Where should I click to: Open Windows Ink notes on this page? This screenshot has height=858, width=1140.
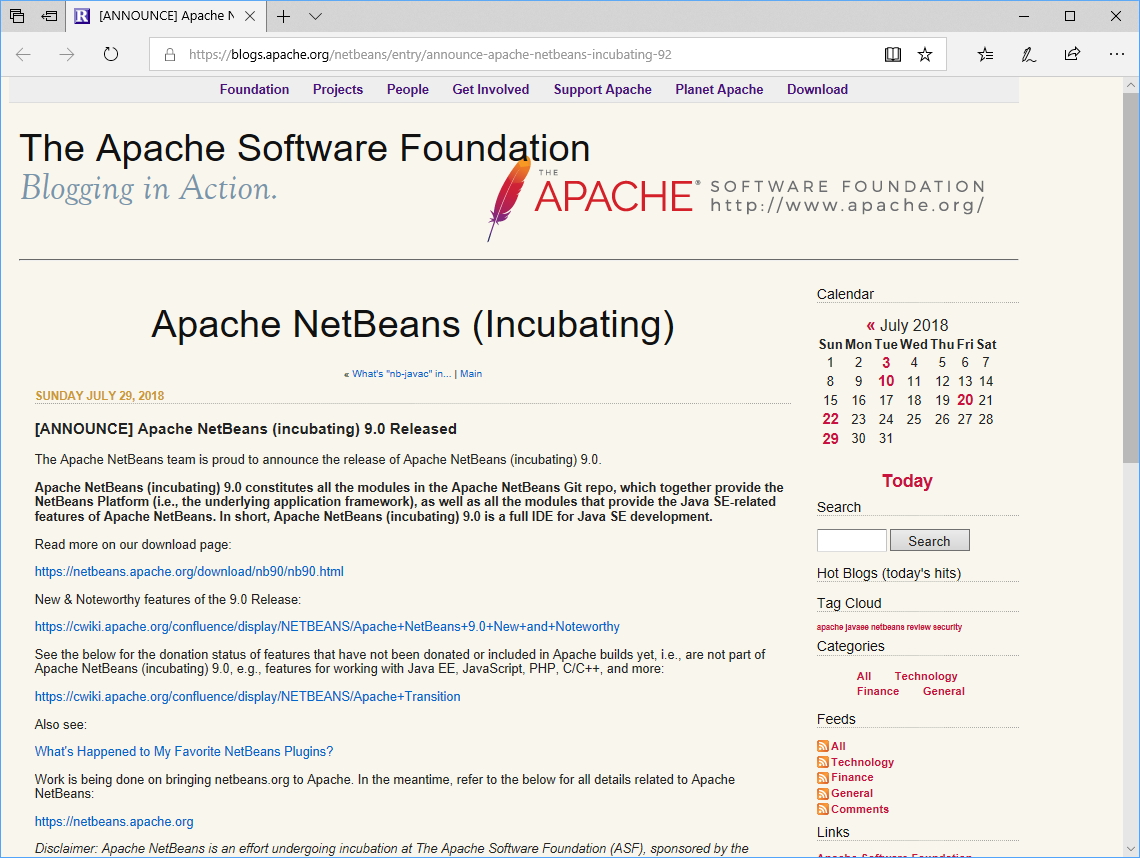[x=1028, y=54]
